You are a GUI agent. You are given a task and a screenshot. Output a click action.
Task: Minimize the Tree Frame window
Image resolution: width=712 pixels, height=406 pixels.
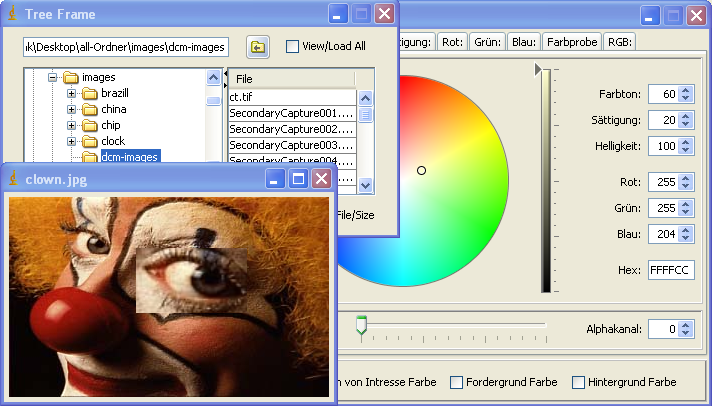coord(338,14)
